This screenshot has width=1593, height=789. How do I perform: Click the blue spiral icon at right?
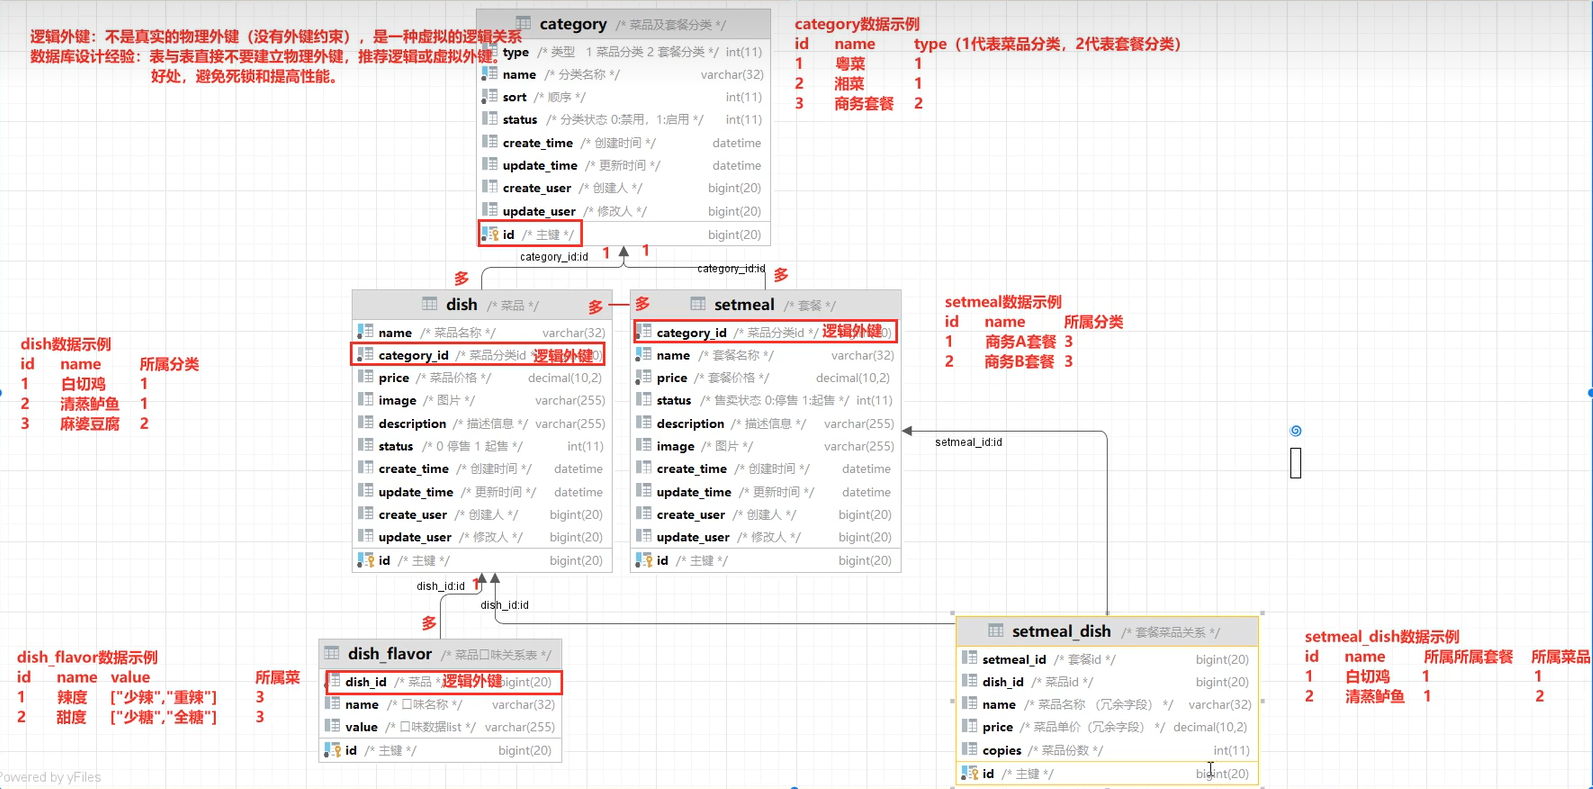click(1296, 431)
